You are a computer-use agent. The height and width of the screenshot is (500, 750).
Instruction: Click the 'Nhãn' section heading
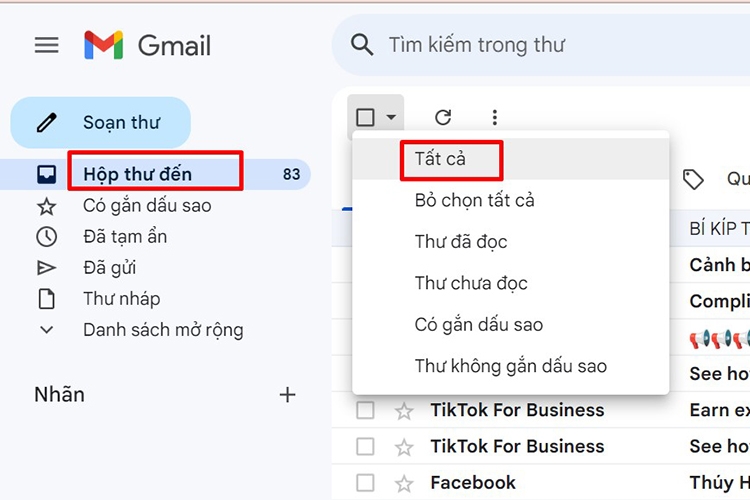pyautogui.click(x=59, y=395)
